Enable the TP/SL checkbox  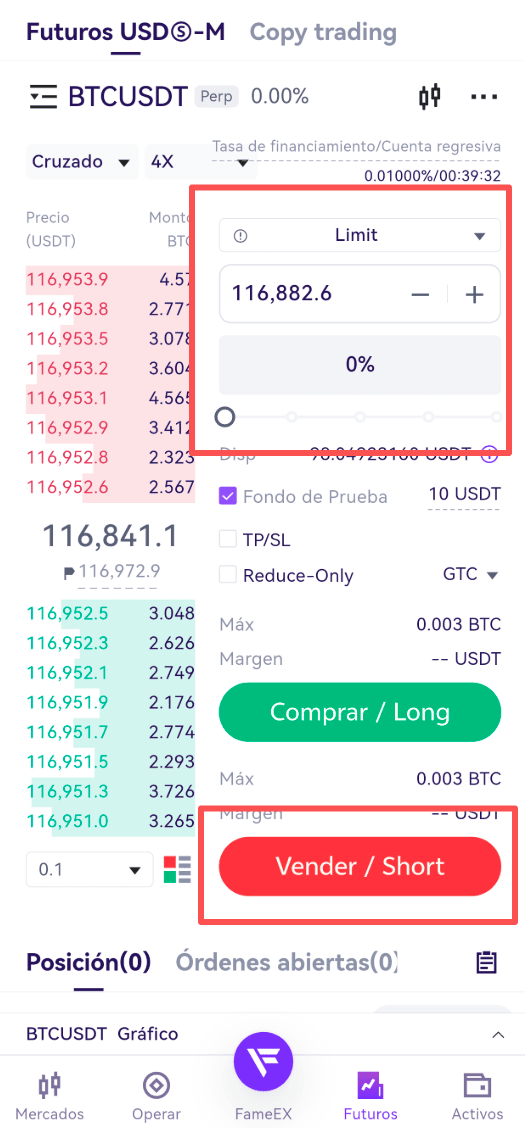coord(228,539)
